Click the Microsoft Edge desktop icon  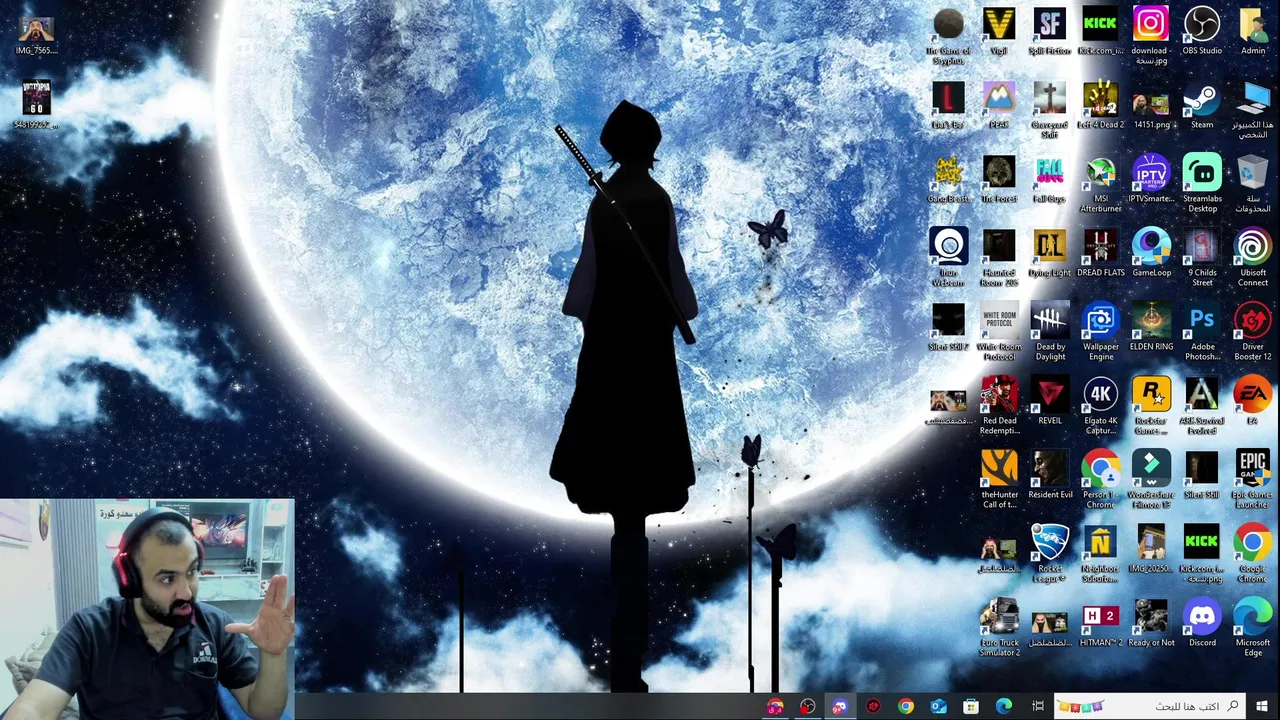point(1253,627)
